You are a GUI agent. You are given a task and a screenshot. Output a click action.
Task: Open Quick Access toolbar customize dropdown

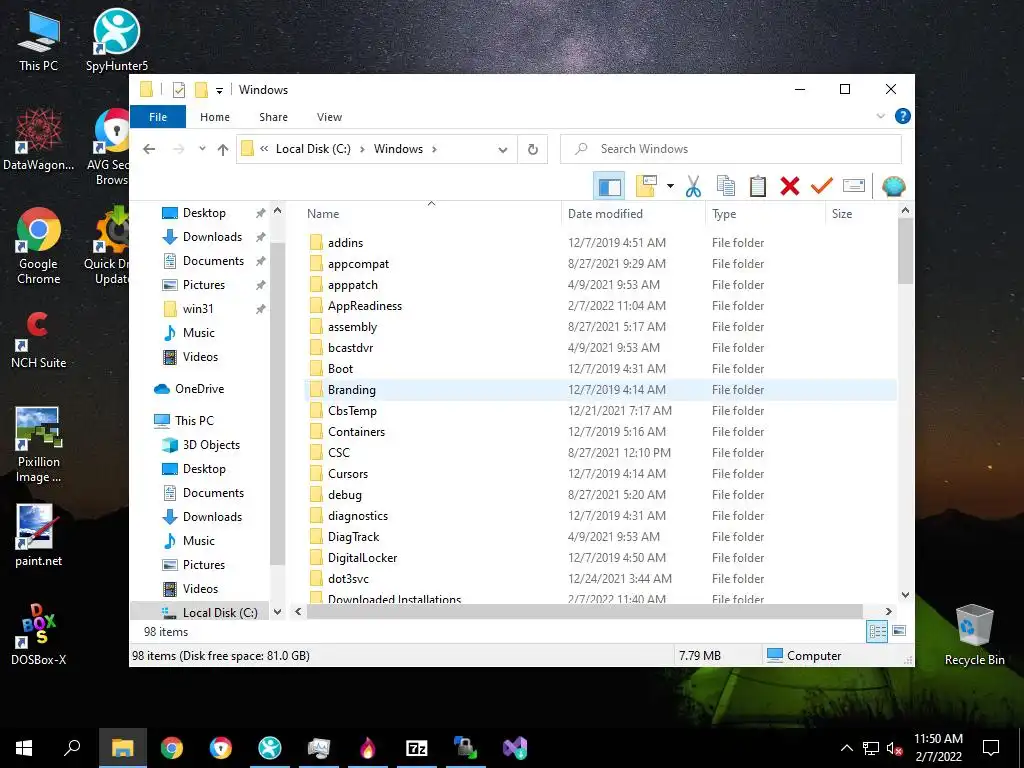(x=219, y=91)
